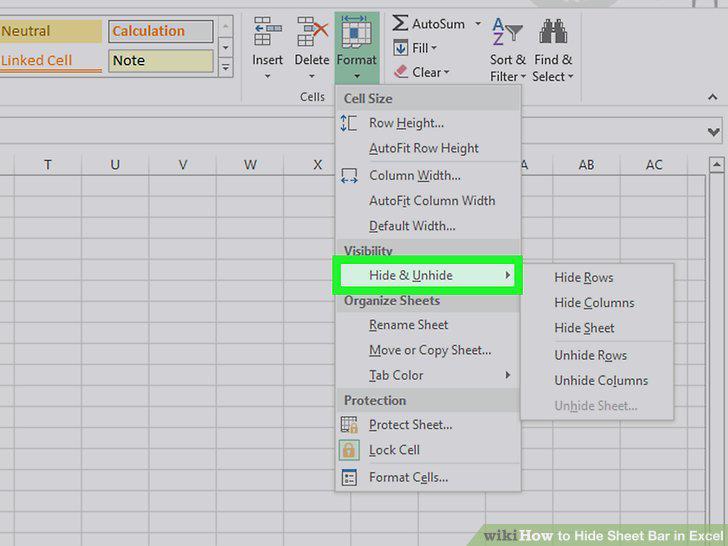Open the Clear dropdown arrow
This screenshot has height=546, width=728.
[x=447, y=72]
